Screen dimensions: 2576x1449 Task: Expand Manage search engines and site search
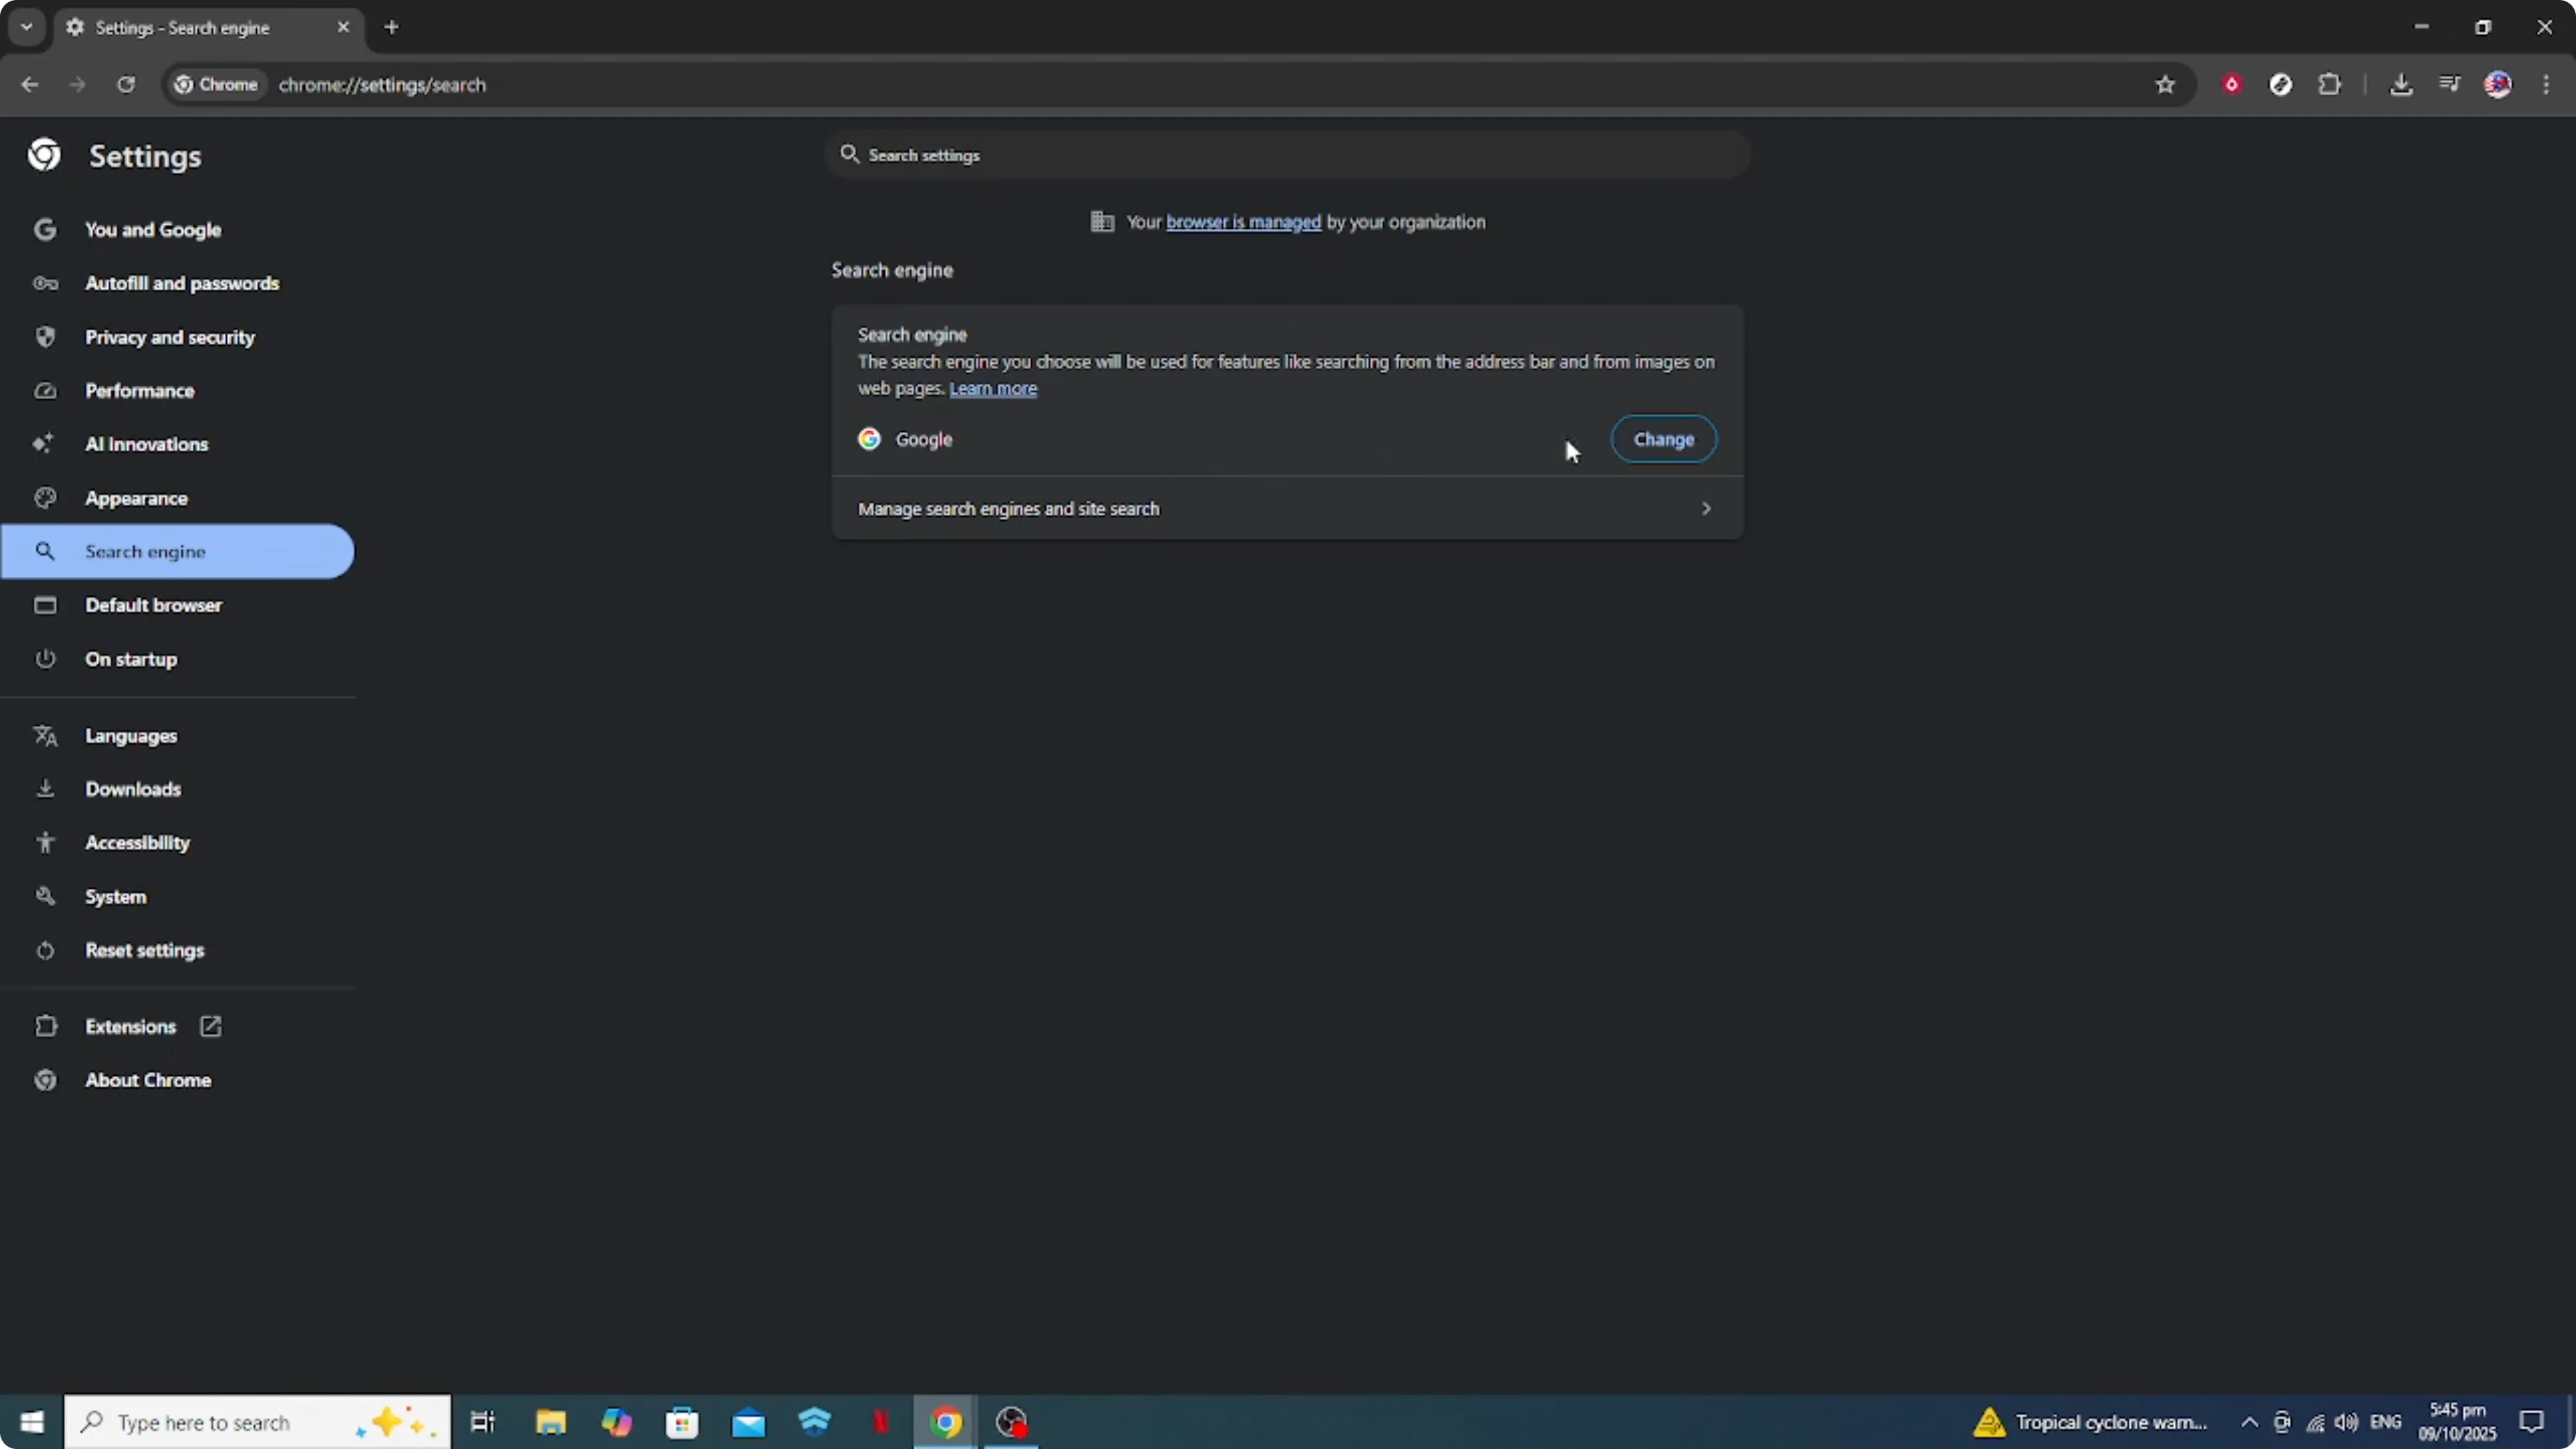click(1287, 509)
